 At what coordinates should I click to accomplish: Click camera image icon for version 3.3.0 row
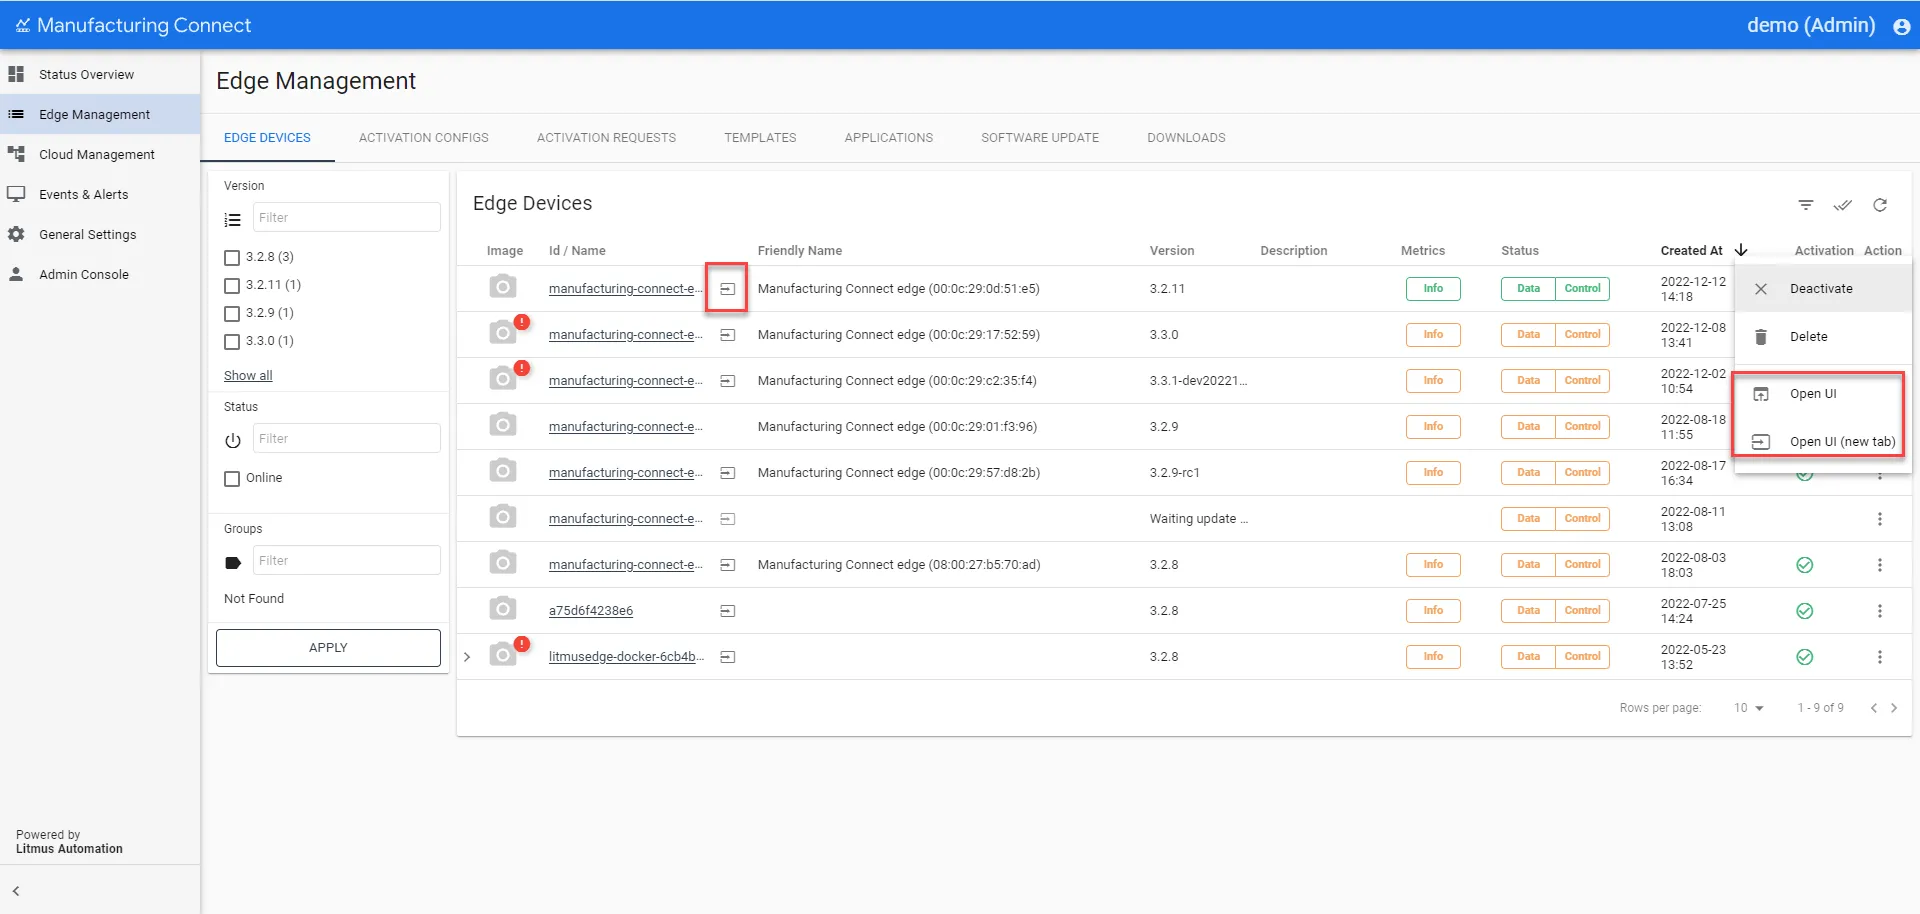click(x=503, y=333)
